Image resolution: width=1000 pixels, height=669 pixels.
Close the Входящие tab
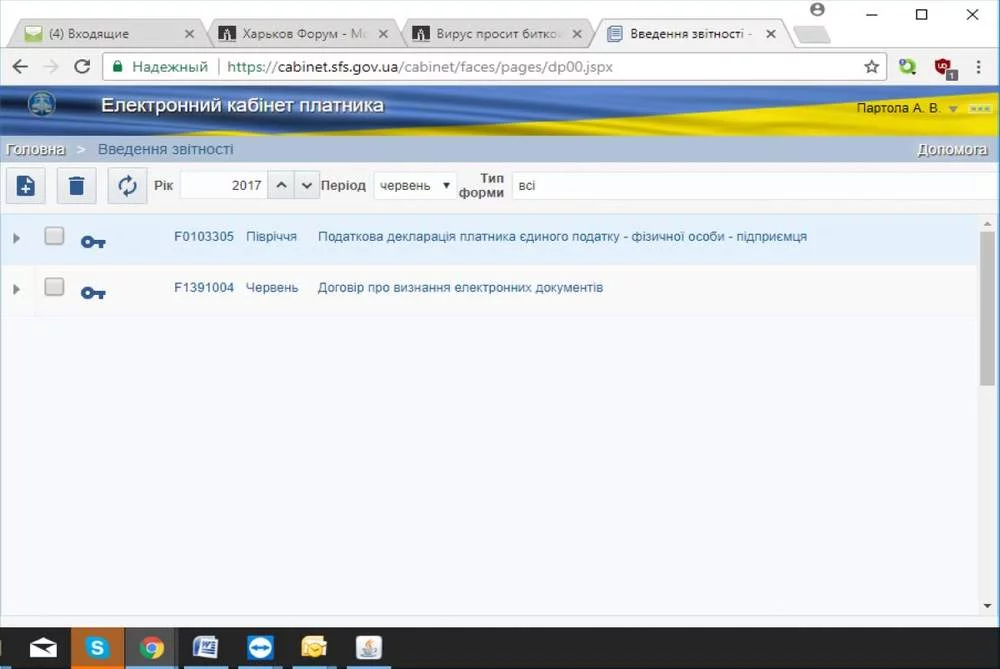(189, 34)
